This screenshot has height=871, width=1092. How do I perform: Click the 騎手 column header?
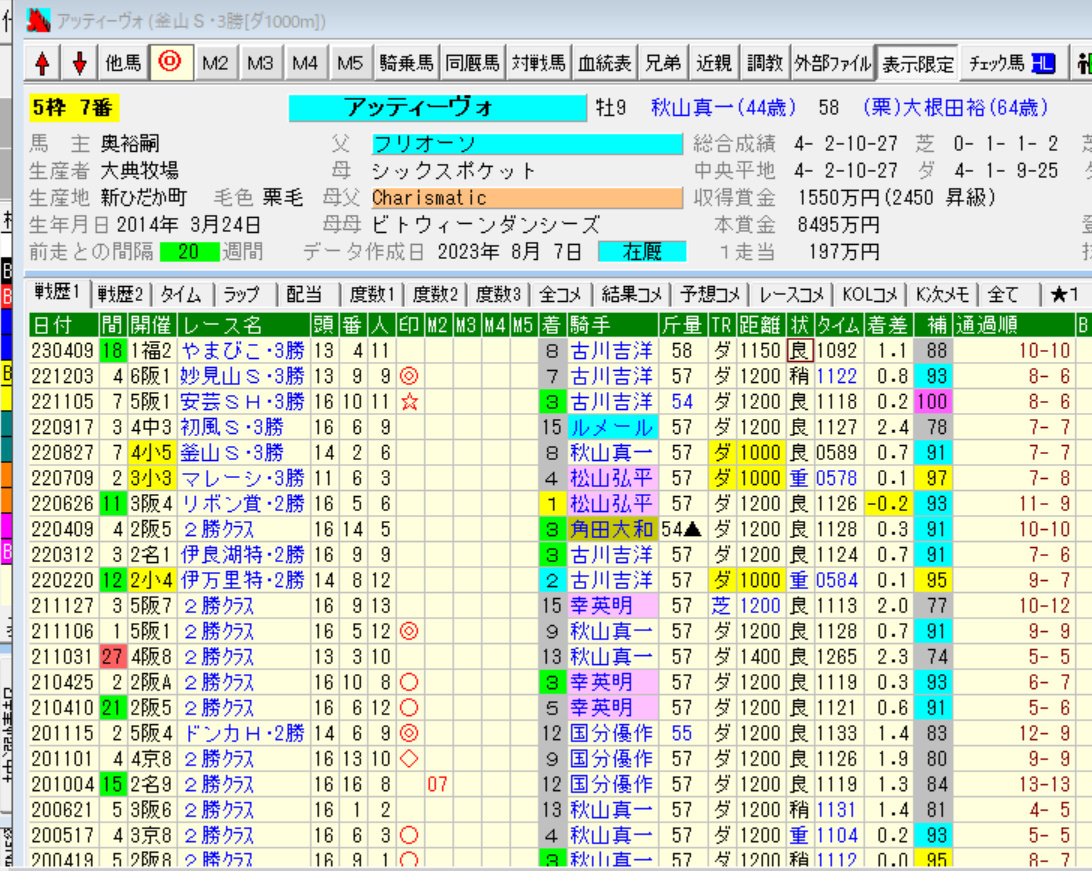point(612,324)
